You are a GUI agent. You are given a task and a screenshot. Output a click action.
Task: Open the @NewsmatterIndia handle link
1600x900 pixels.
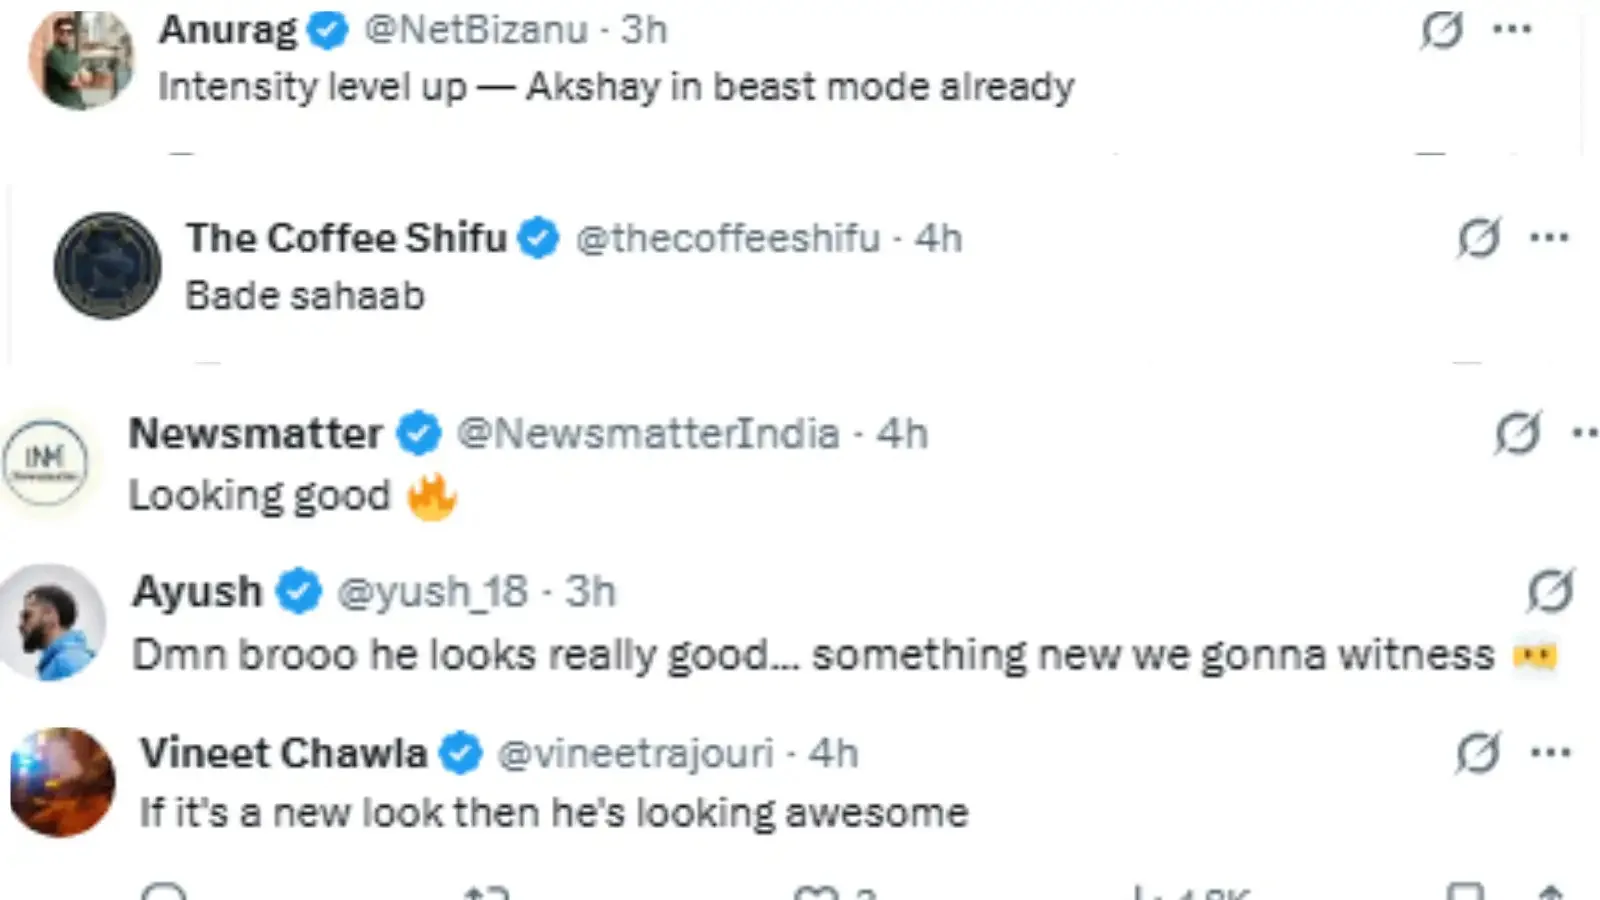[647, 434]
